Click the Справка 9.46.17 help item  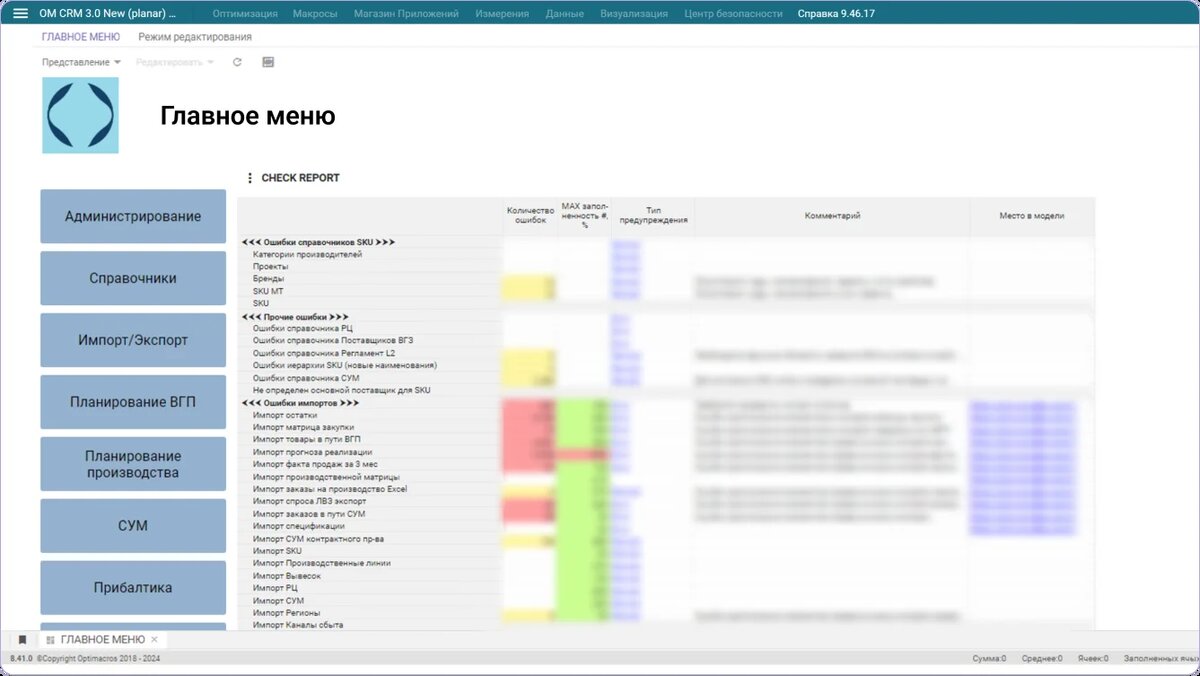(x=836, y=13)
